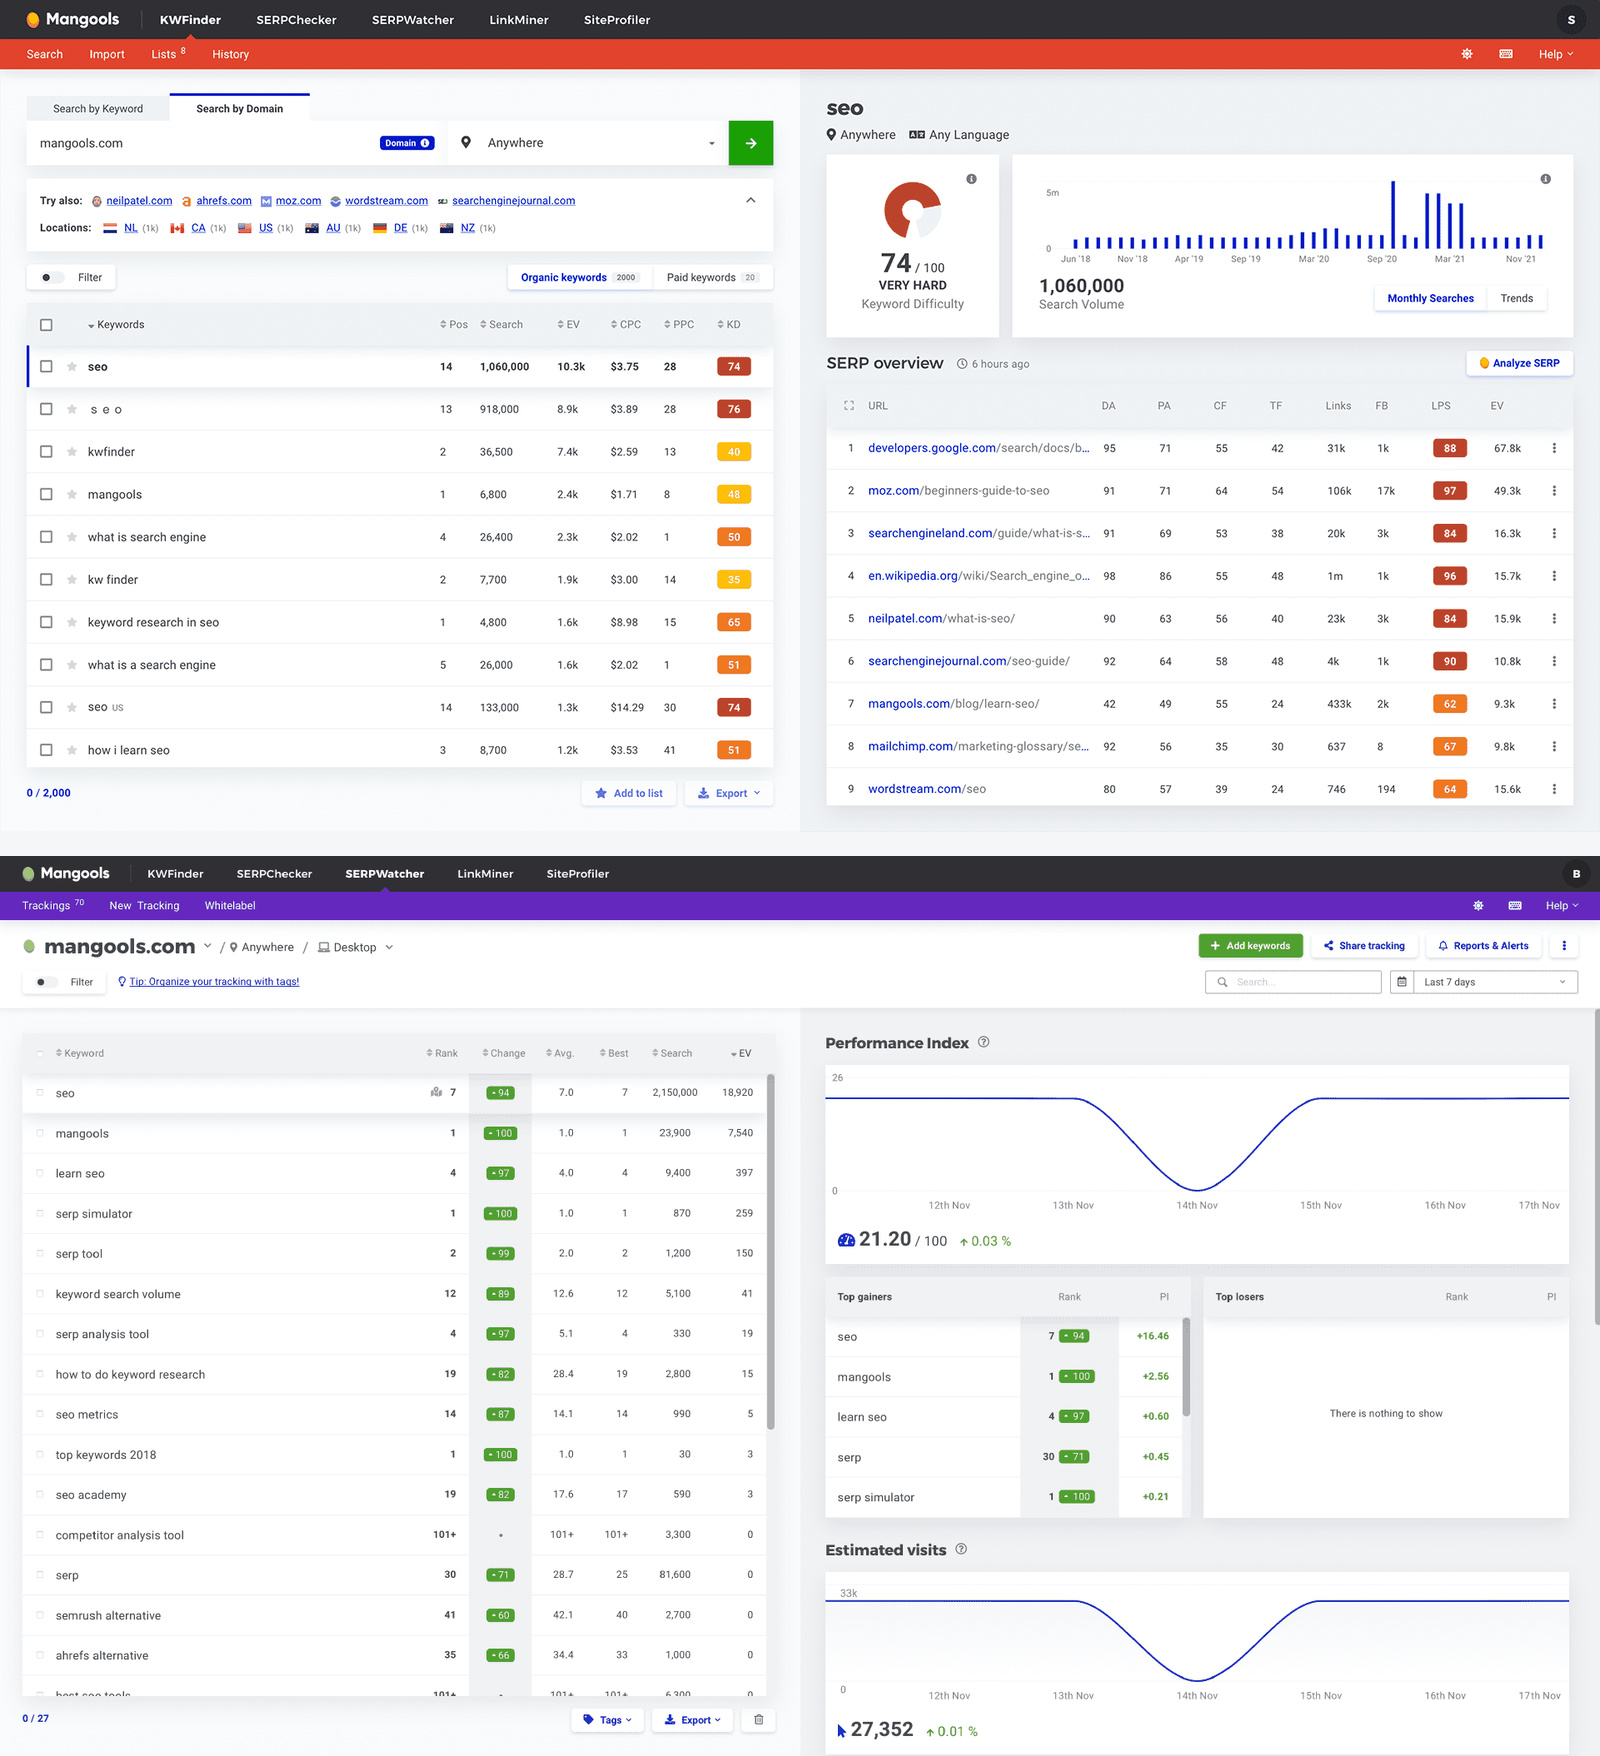Click the Share tracking button
1600x1756 pixels.
click(x=1364, y=946)
